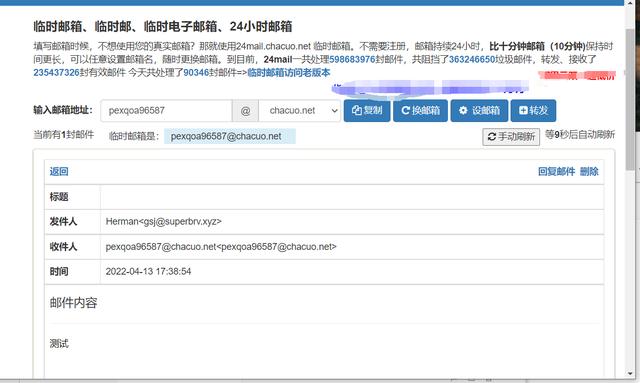This screenshot has height=383, width=640.
Task: Open the chacuo.net domain dropdown
Action: pyautogui.click(x=300, y=111)
